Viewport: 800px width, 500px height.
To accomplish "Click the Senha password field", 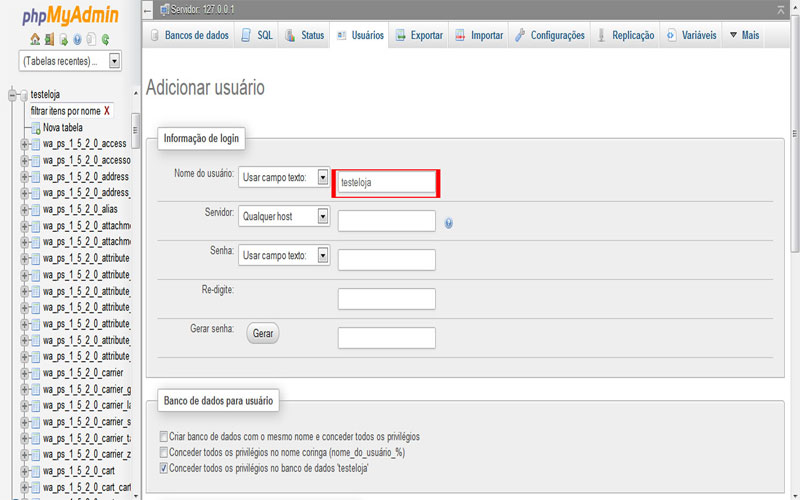I will point(386,260).
